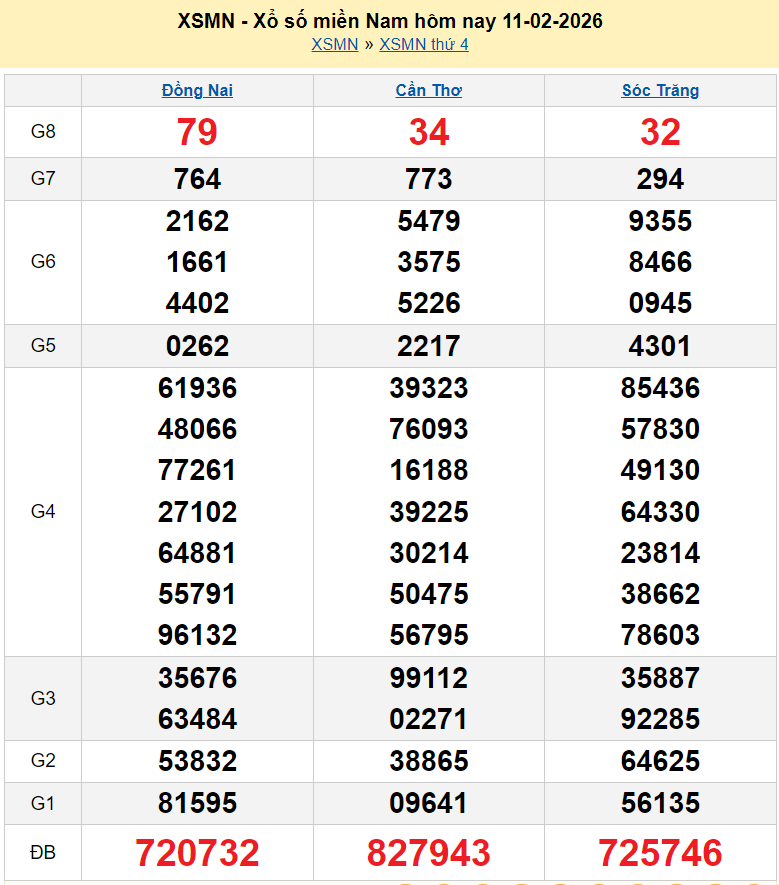Select Đồng Nai special prize 720732
This screenshot has width=779, height=885.
pyautogui.click(x=197, y=853)
